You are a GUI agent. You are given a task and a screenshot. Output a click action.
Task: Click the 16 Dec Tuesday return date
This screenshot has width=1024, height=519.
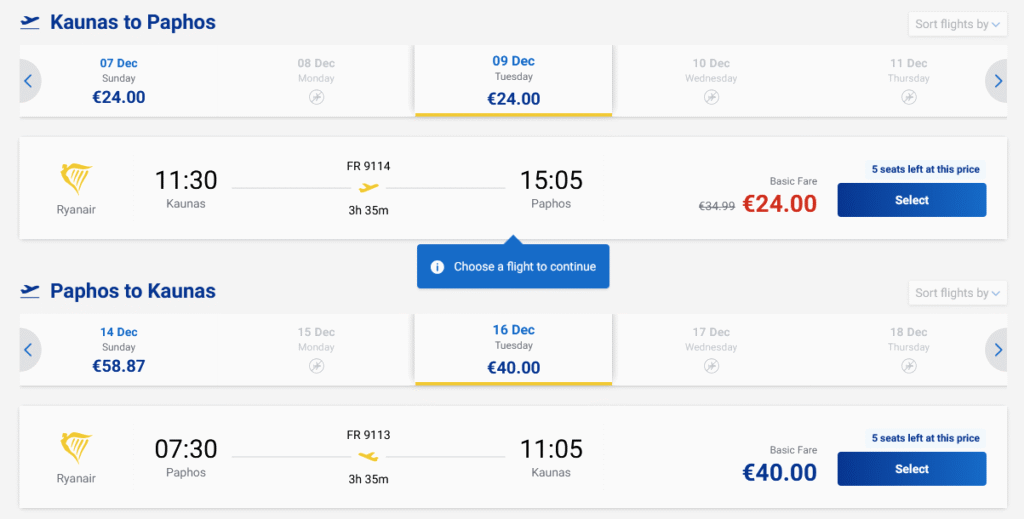coord(513,349)
